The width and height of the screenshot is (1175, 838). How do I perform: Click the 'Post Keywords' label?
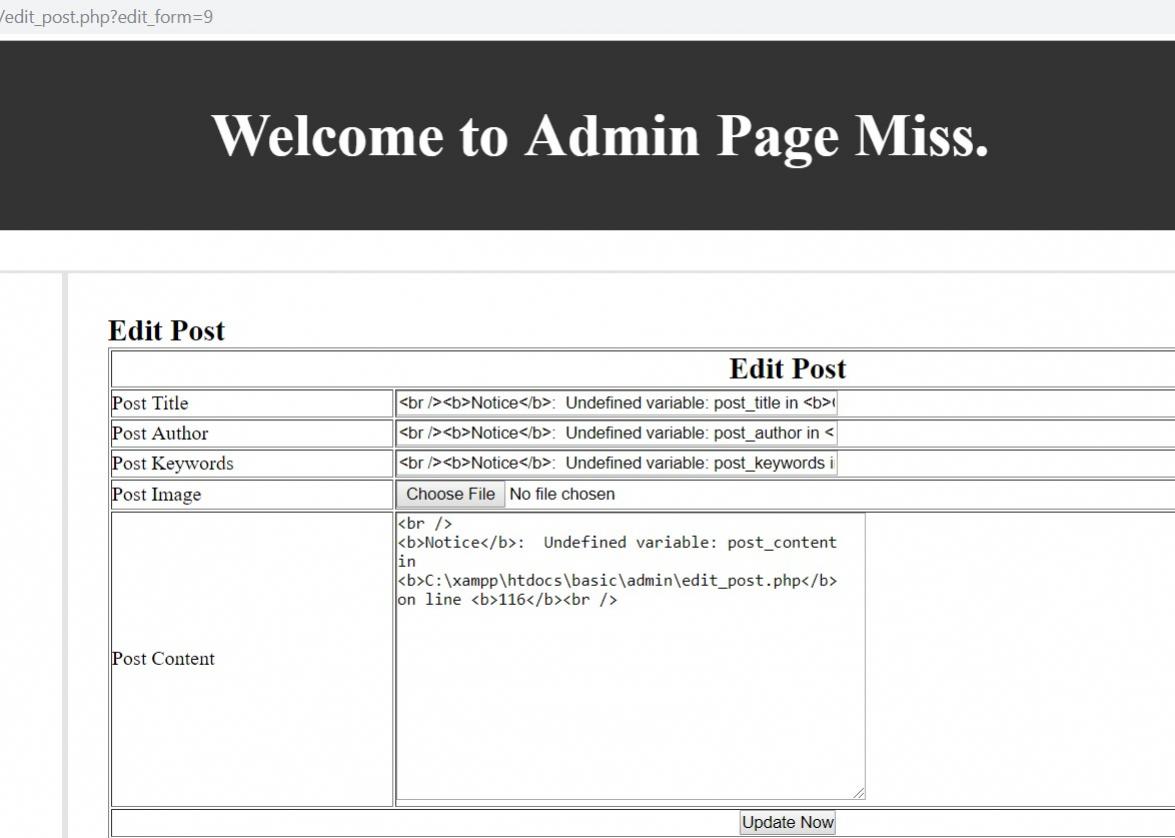[172, 463]
